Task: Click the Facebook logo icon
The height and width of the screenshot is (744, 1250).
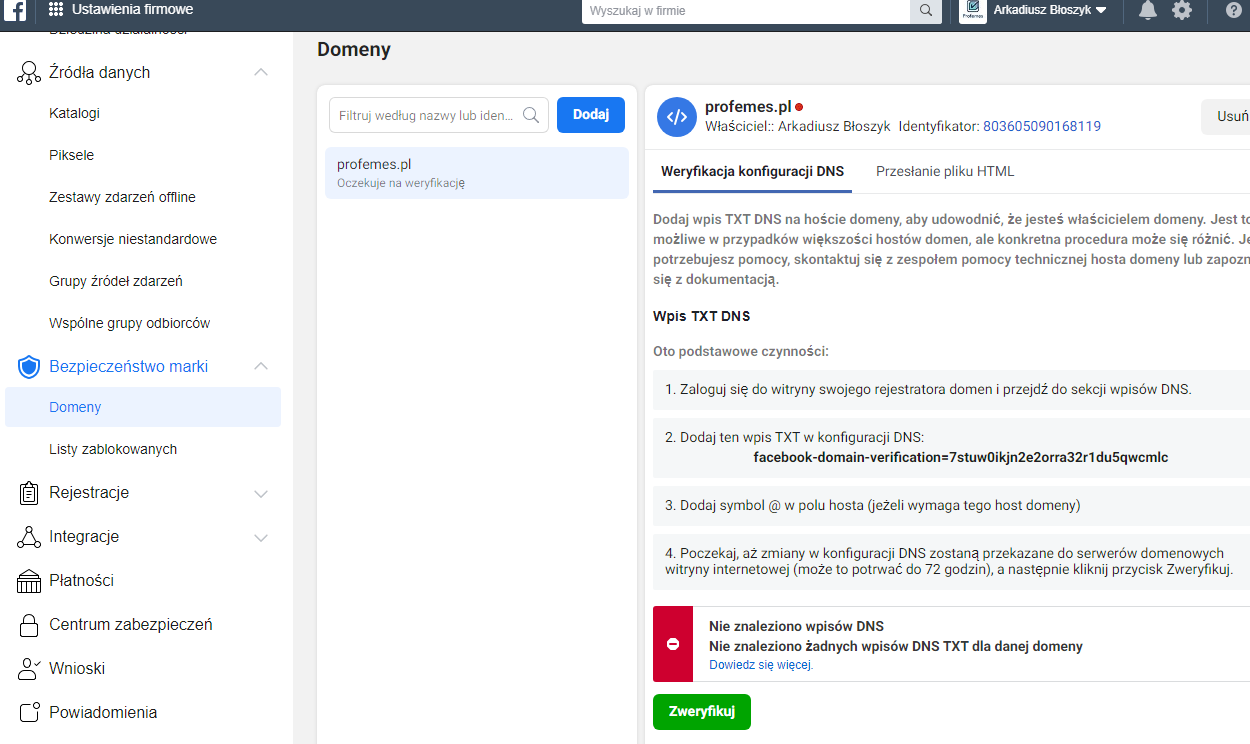Action: coord(15,11)
